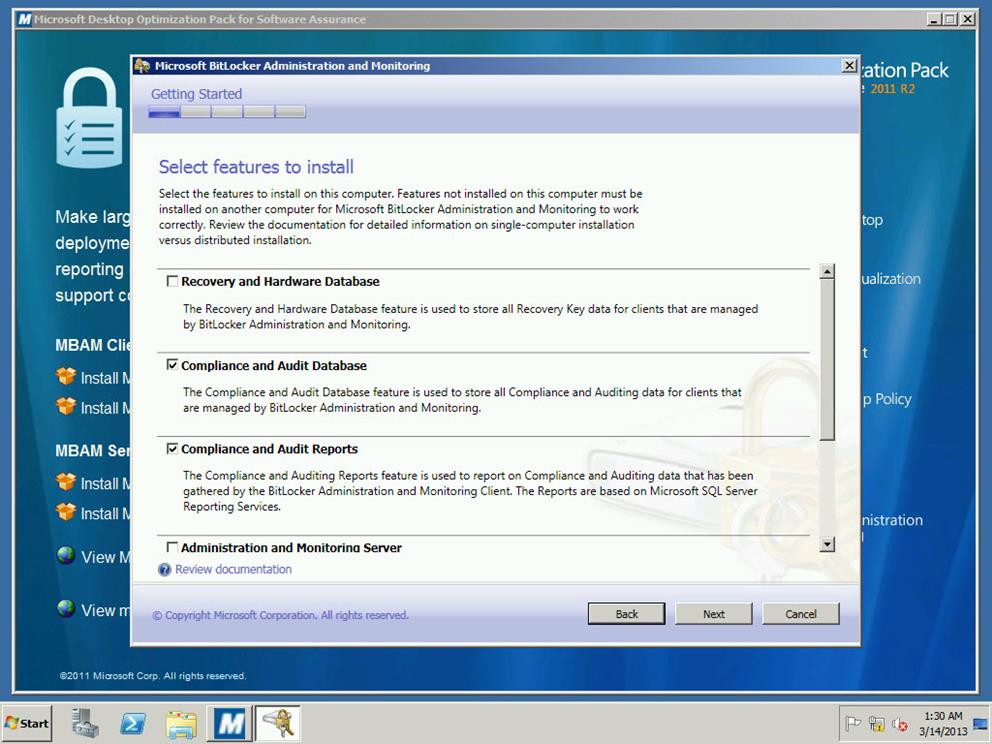The width and height of the screenshot is (992, 744).
Task: Select the BitLocker setup taskbar button
Action: pyautogui.click(x=277, y=723)
